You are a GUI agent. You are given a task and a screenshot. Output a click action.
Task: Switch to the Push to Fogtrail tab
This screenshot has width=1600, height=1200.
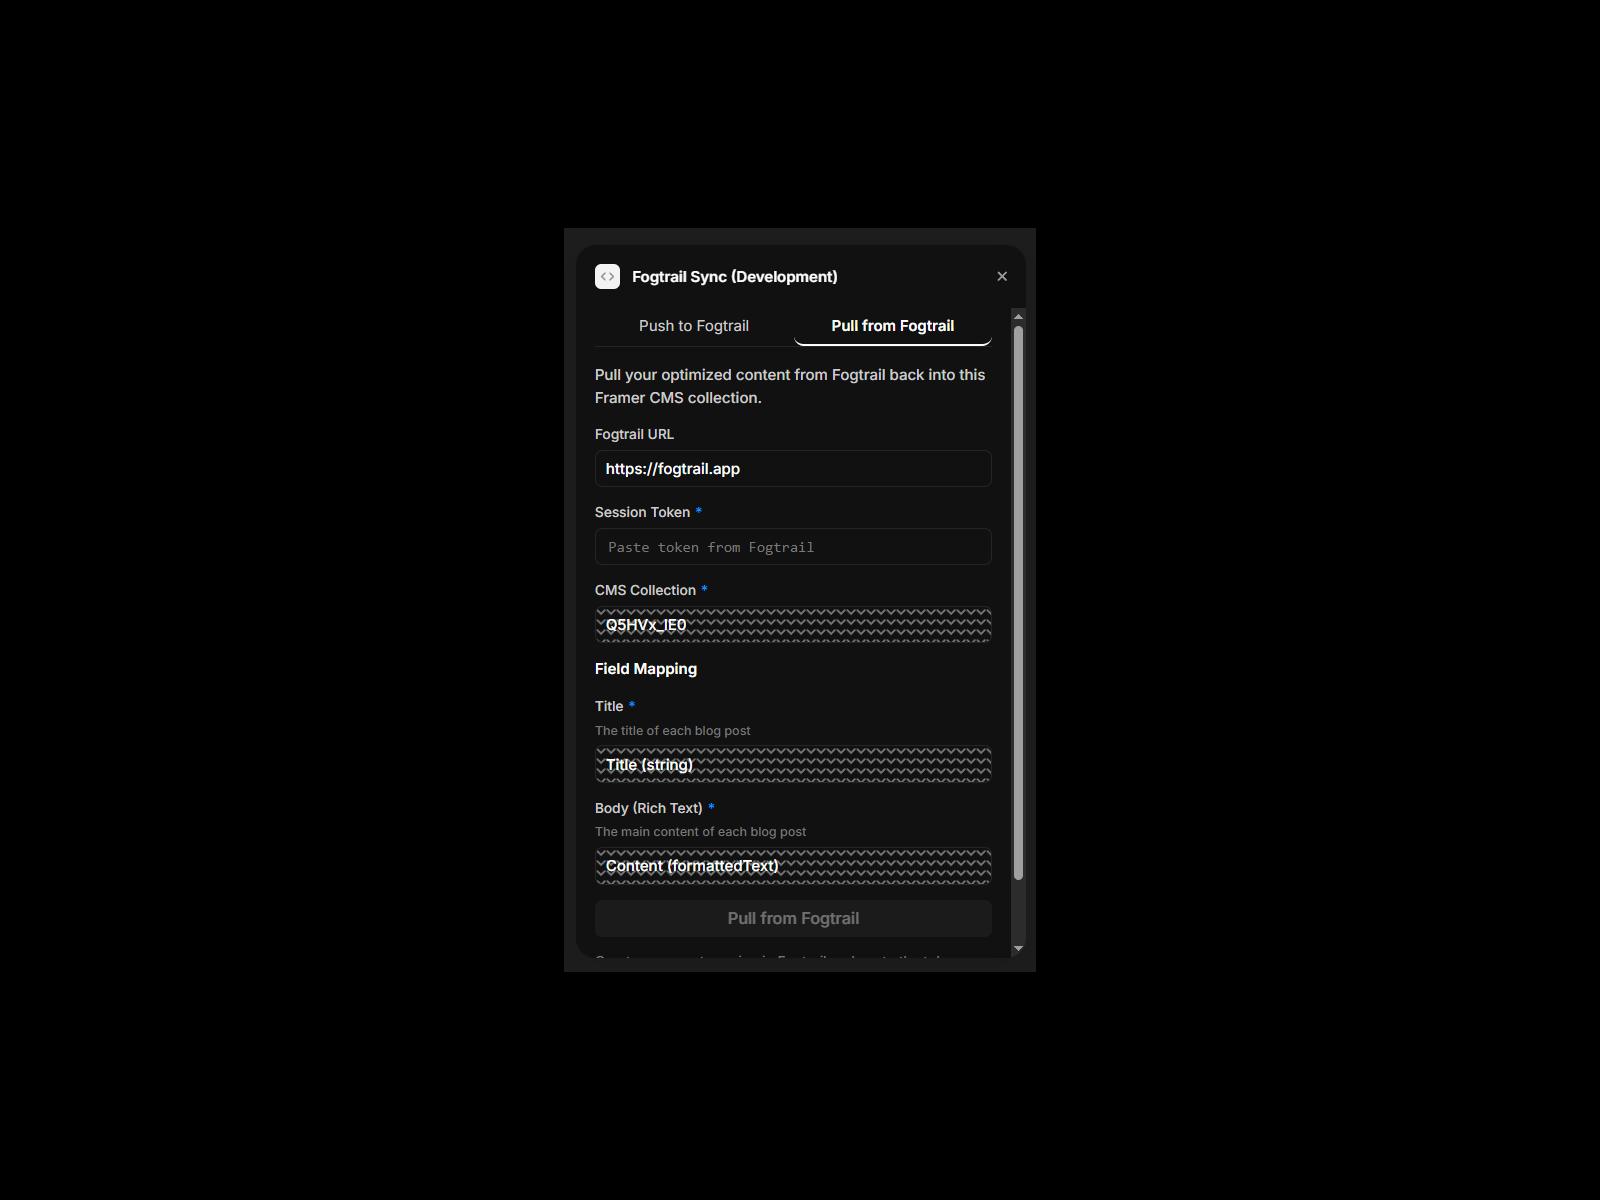[694, 325]
